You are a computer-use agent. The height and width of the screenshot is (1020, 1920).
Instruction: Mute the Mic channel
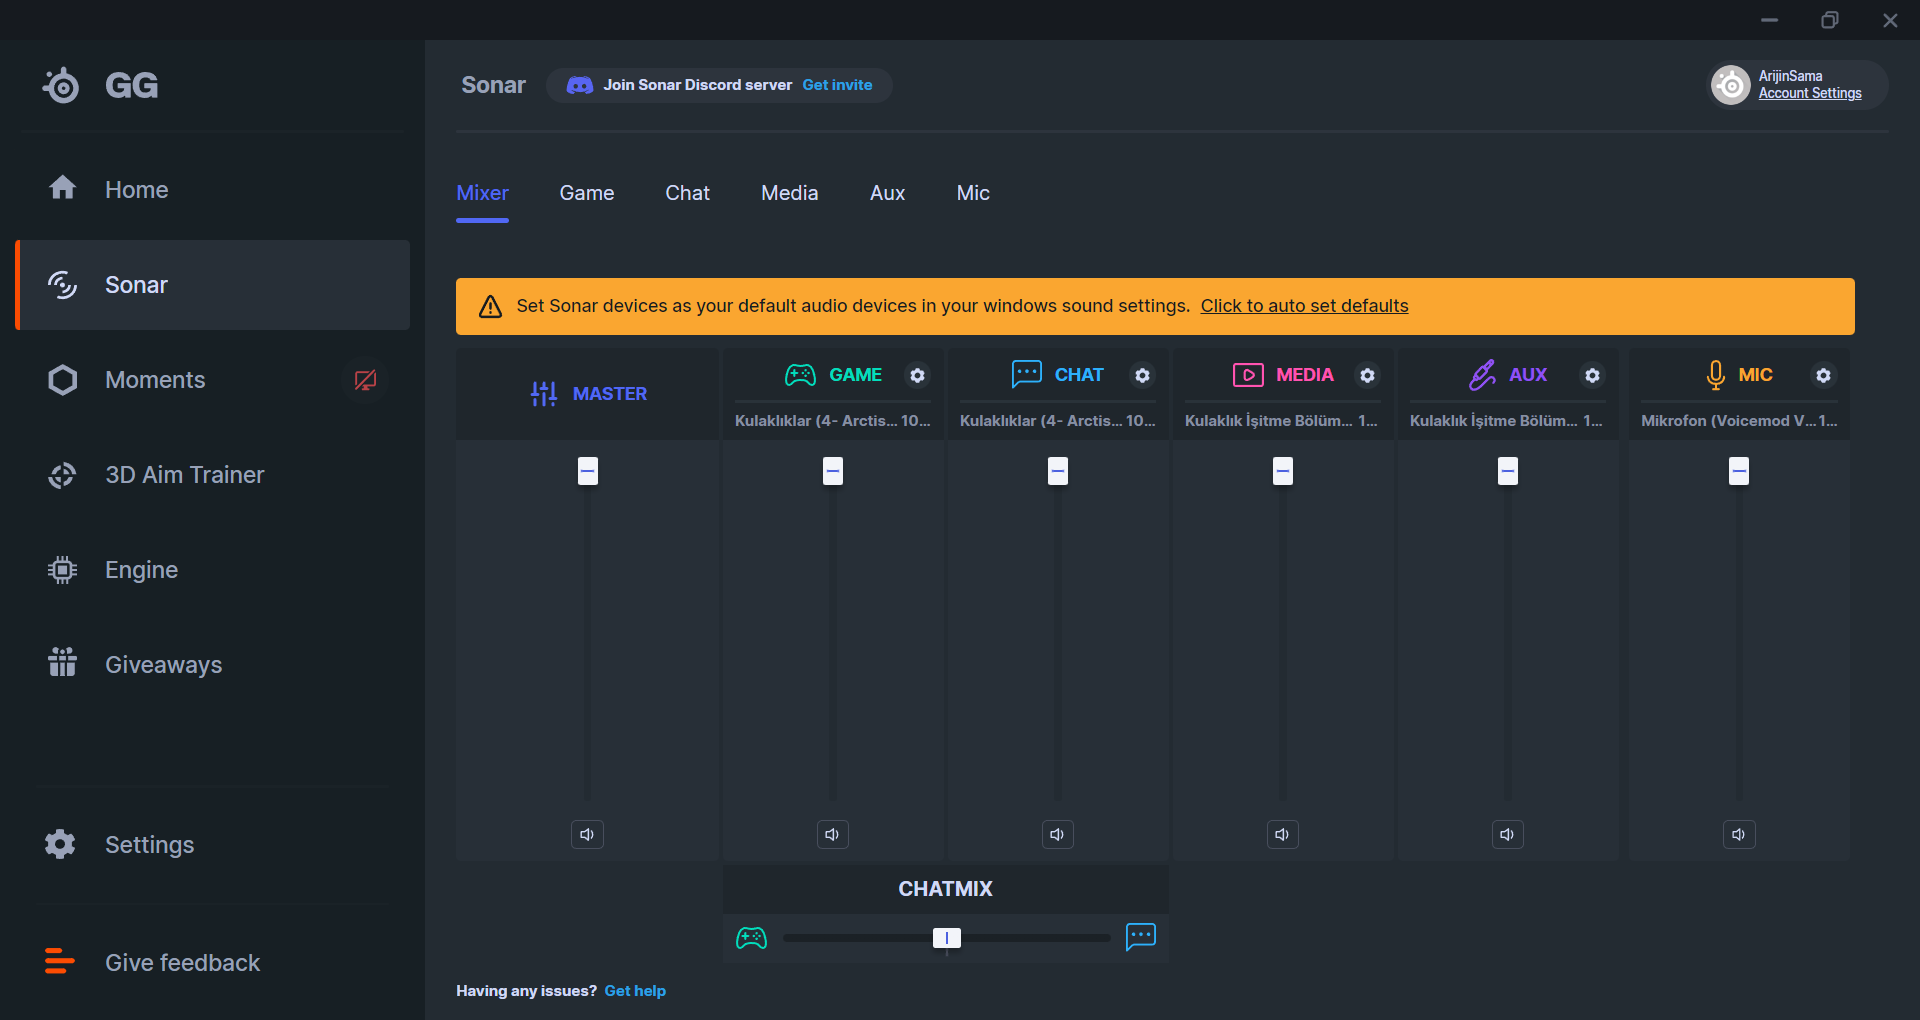[1739, 834]
